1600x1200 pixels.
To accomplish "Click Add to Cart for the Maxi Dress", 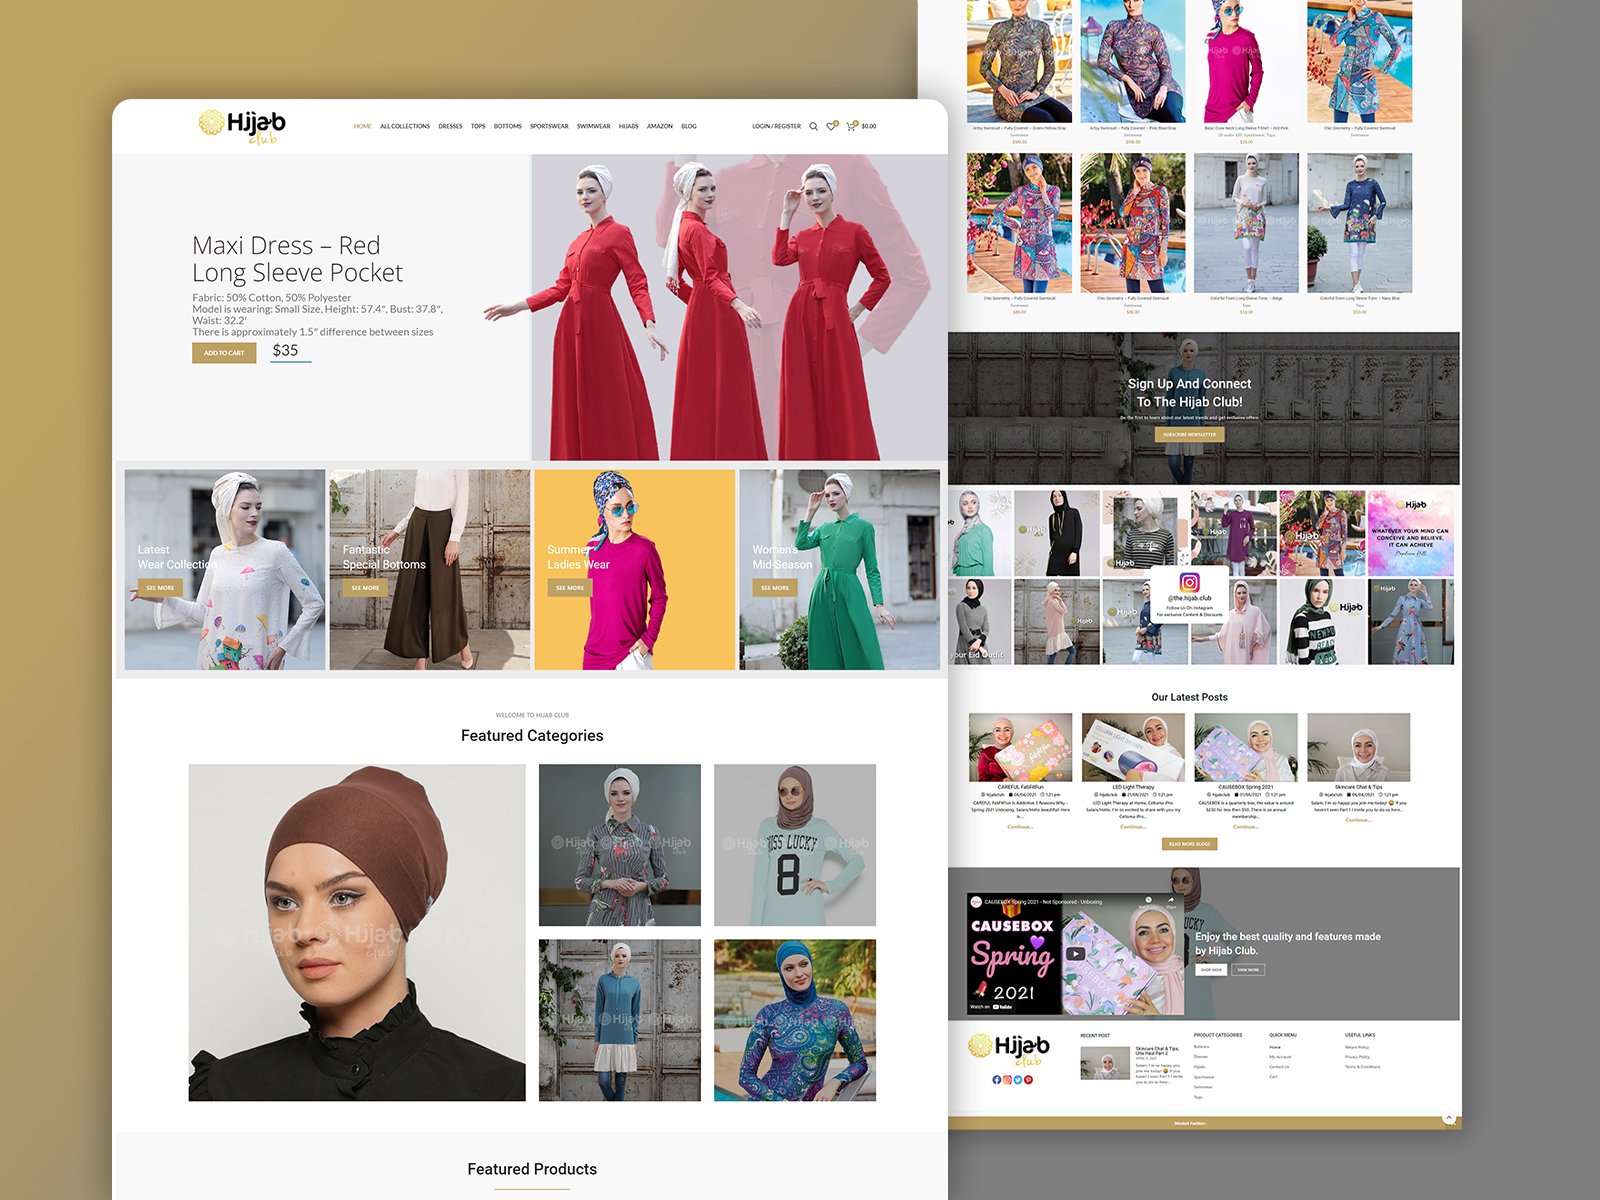I will 224,352.
